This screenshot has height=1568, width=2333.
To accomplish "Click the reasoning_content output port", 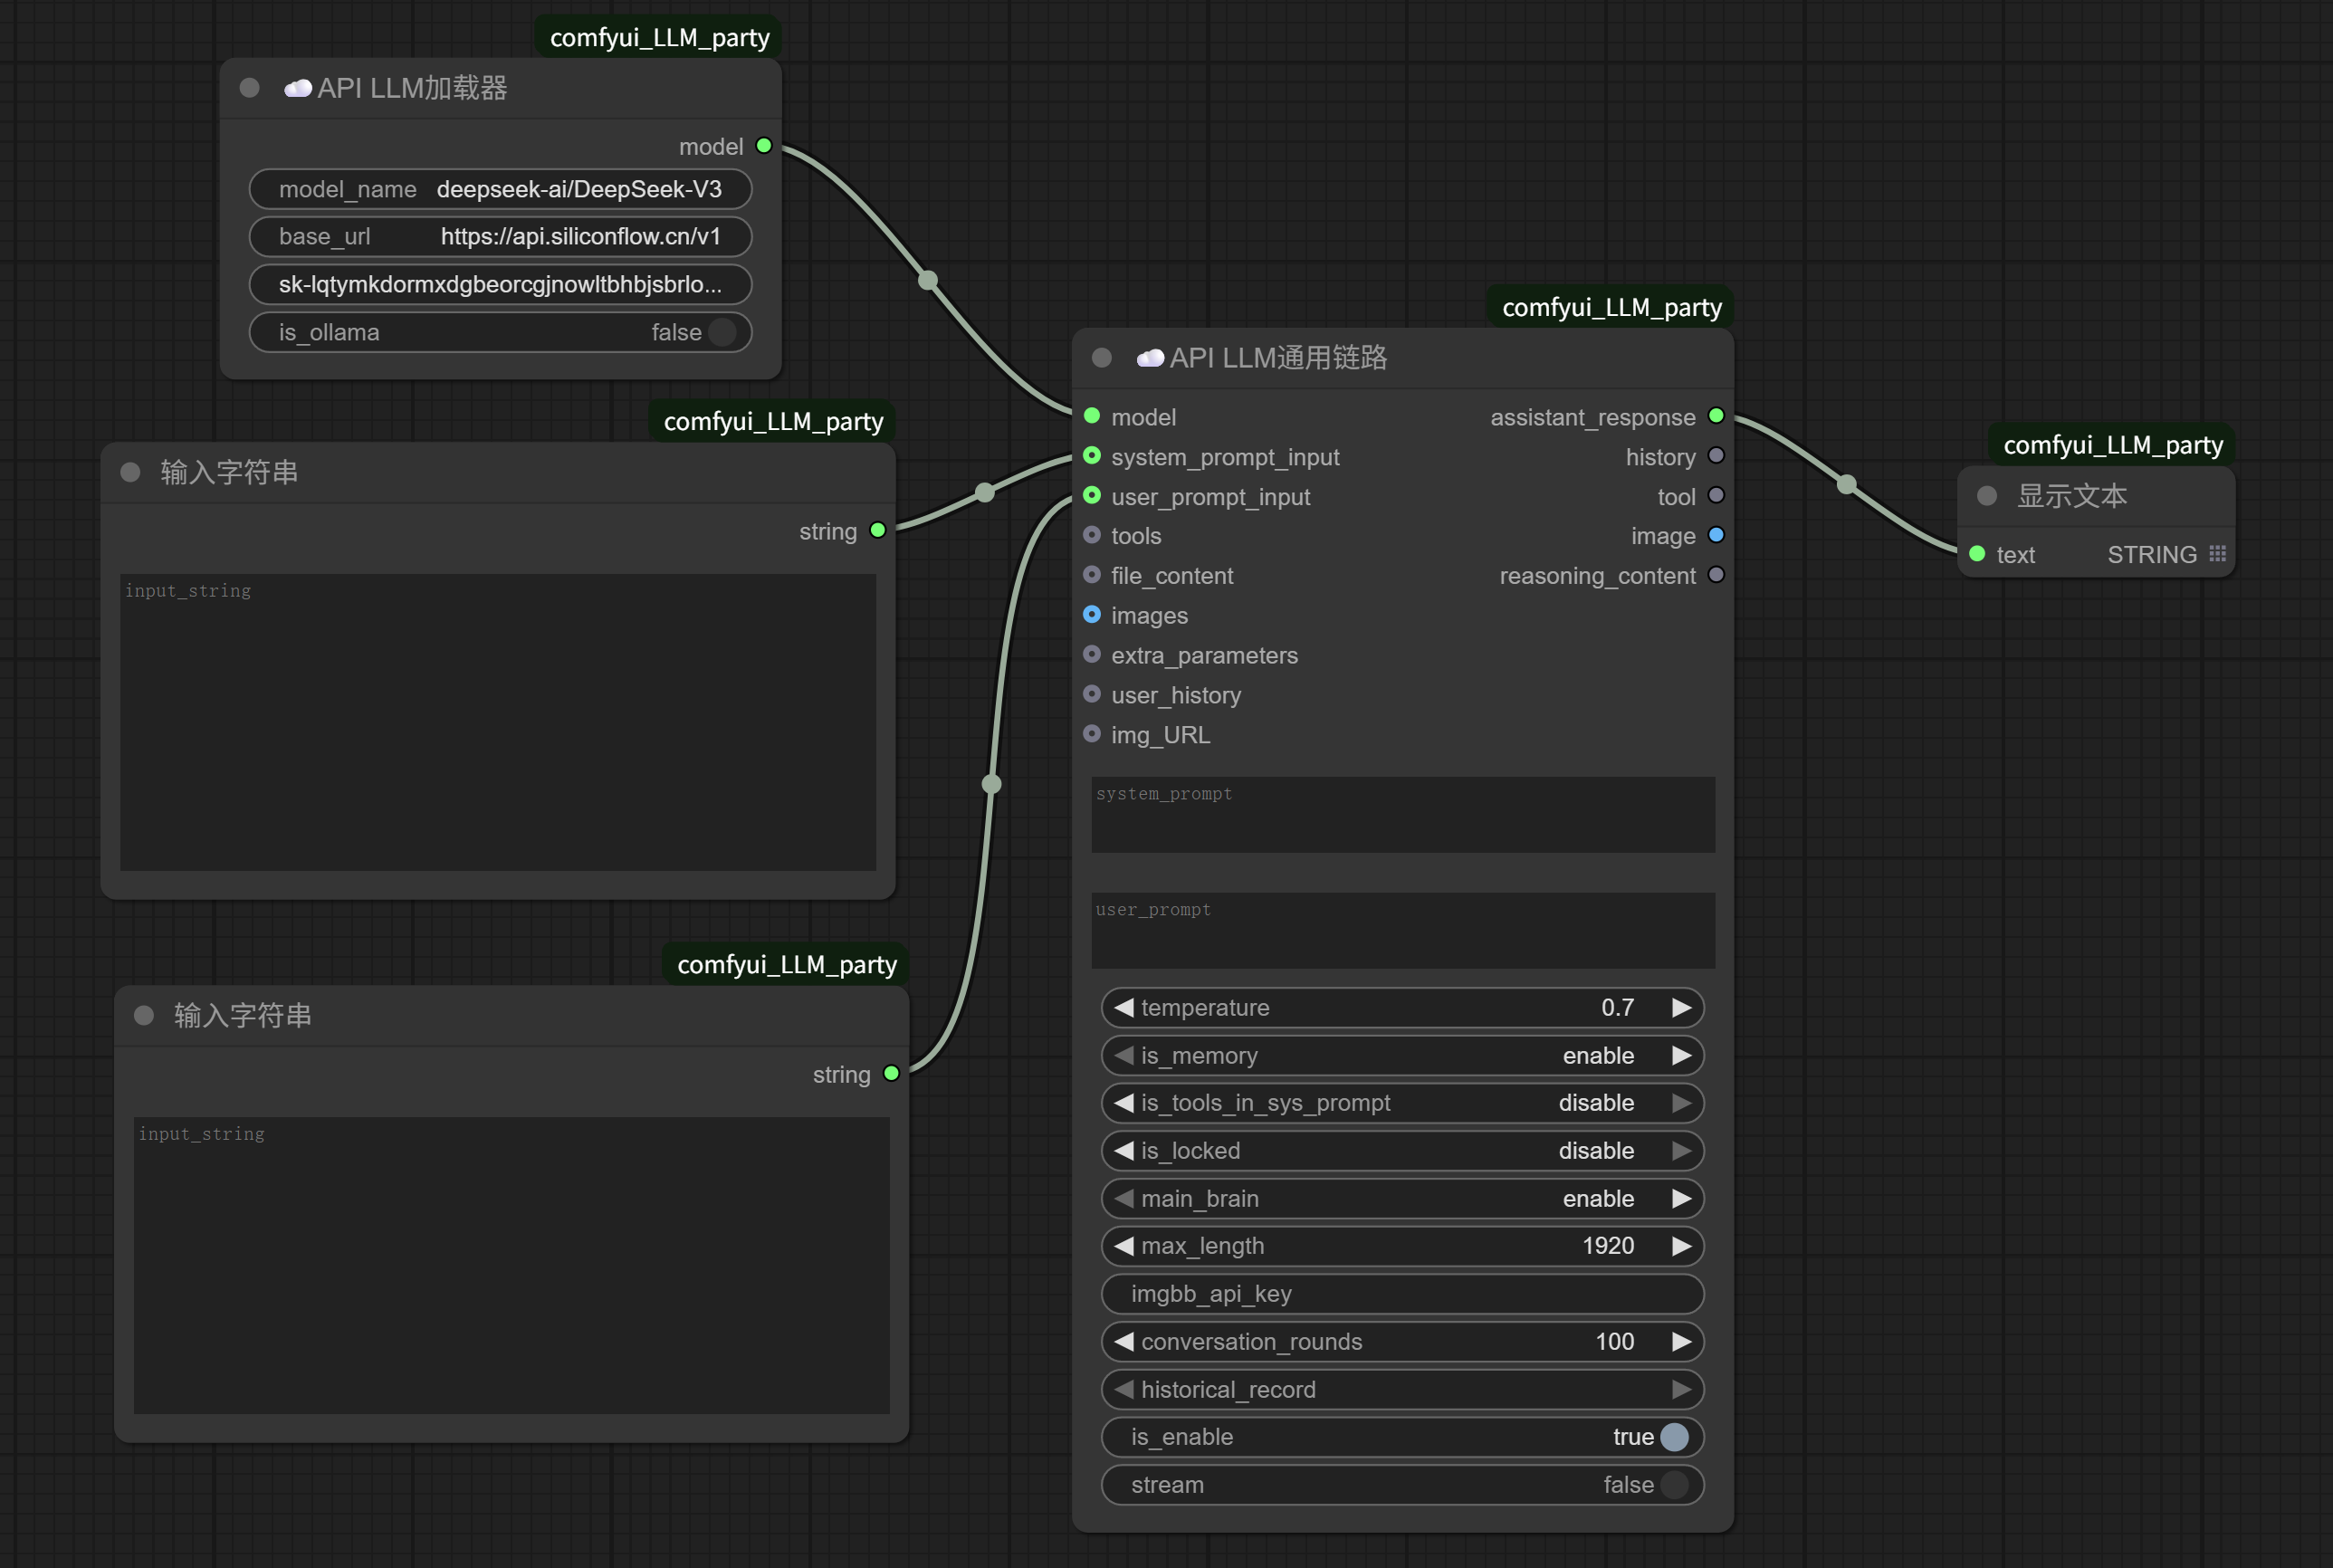I will pyautogui.click(x=1716, y=575).
